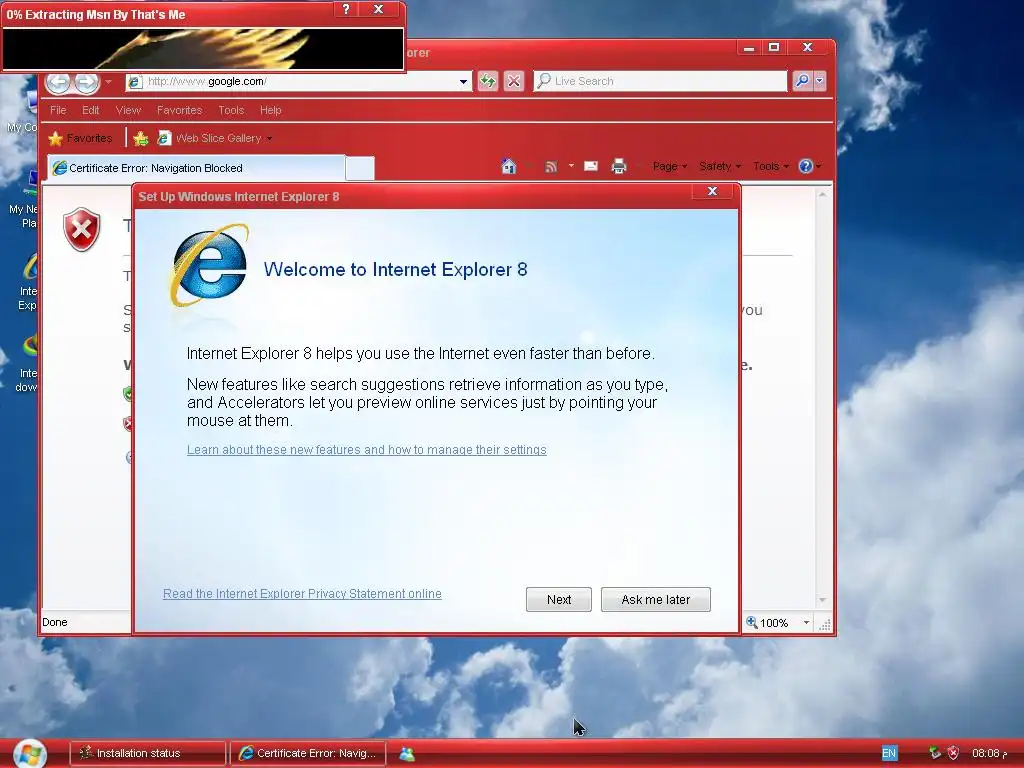Click help button on Extracting Msn window
This screenshot has height=768, width=1024.
346,9
